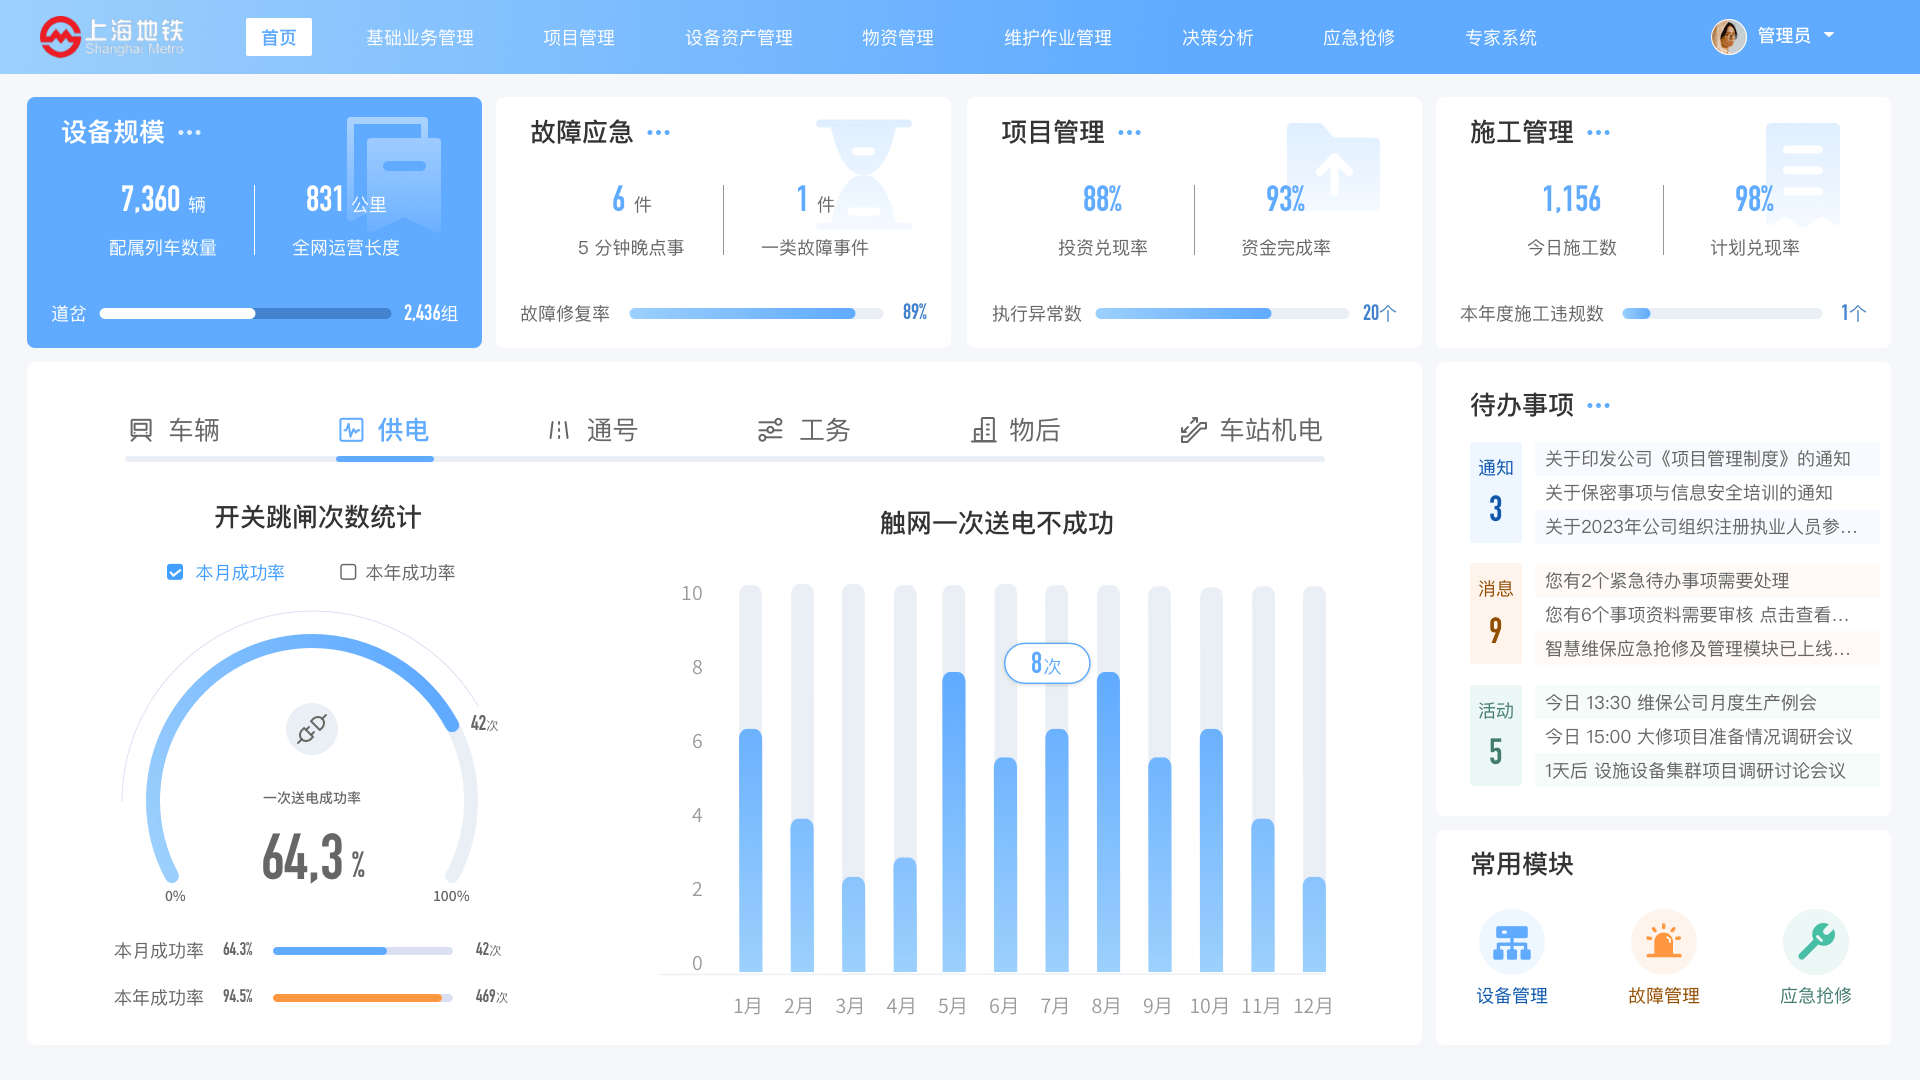The width and height of the screenshot is (1920, 1080).
Task: Click the plug icon in gauge center
Action: (312, 728)
